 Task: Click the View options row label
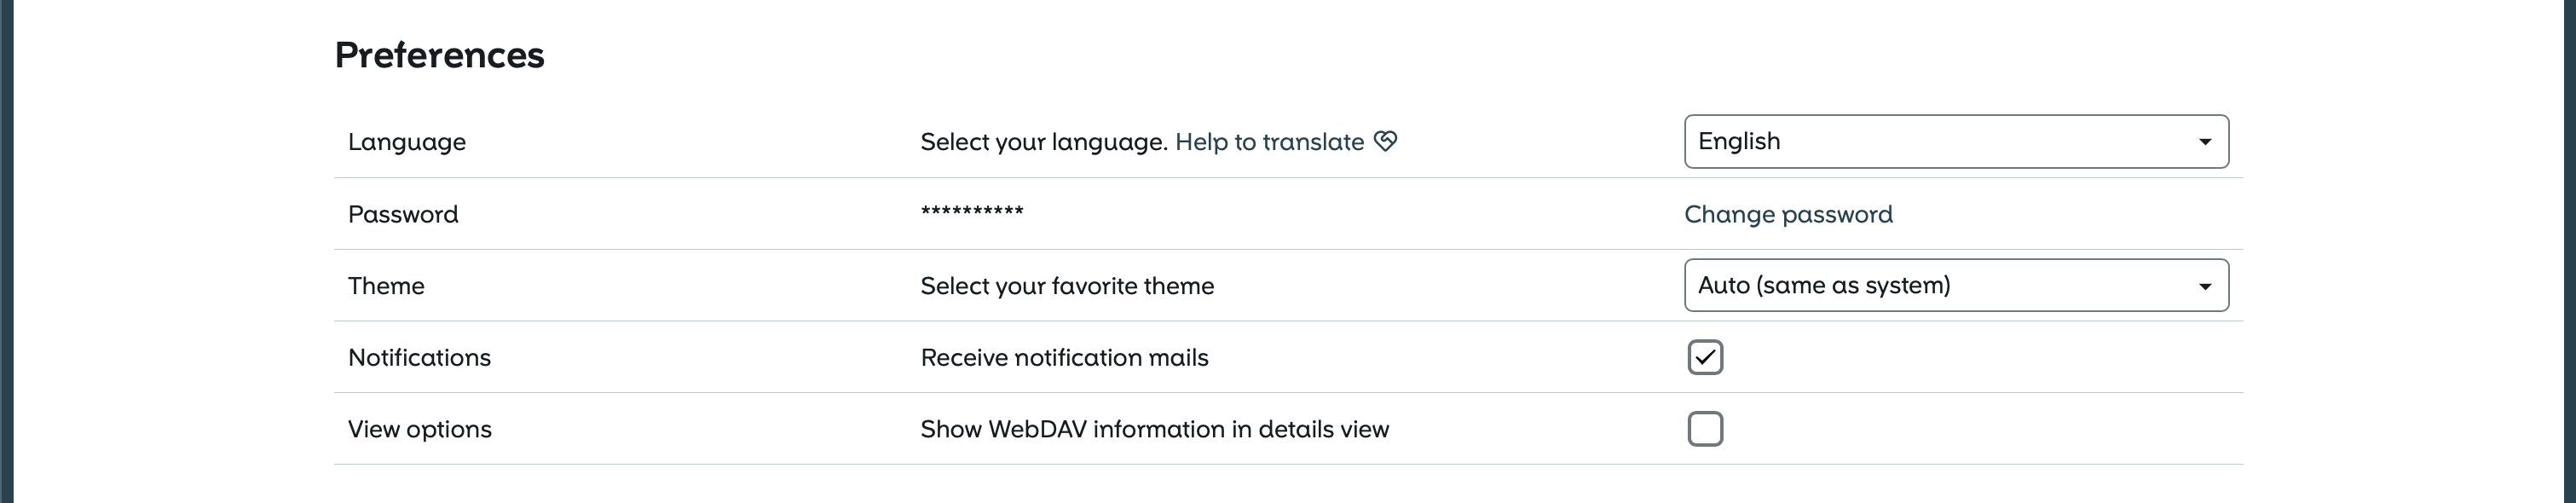tap(420, 429)
